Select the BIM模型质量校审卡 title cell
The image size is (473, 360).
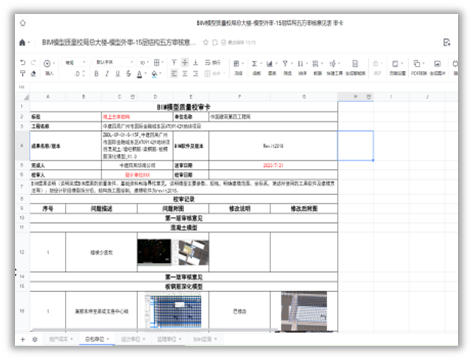[x=184, y=107]
